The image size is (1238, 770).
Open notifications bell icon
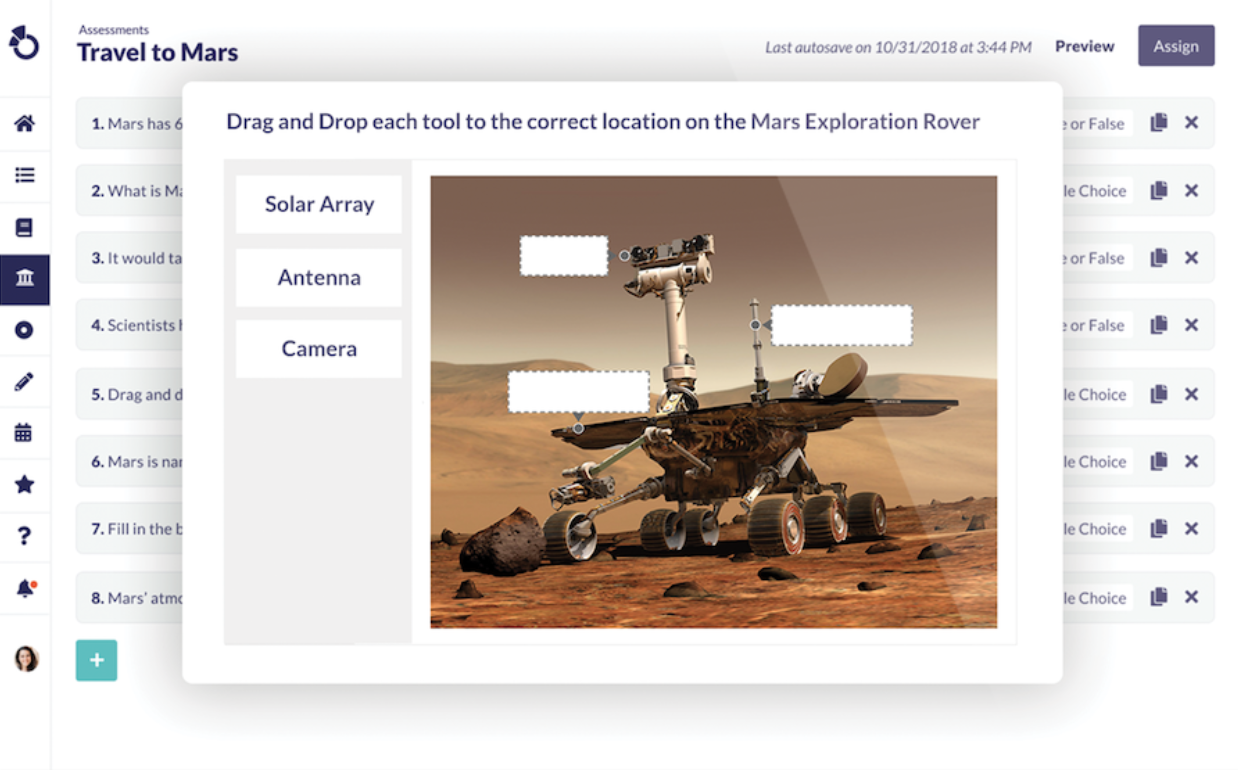[x=25, y=588]
